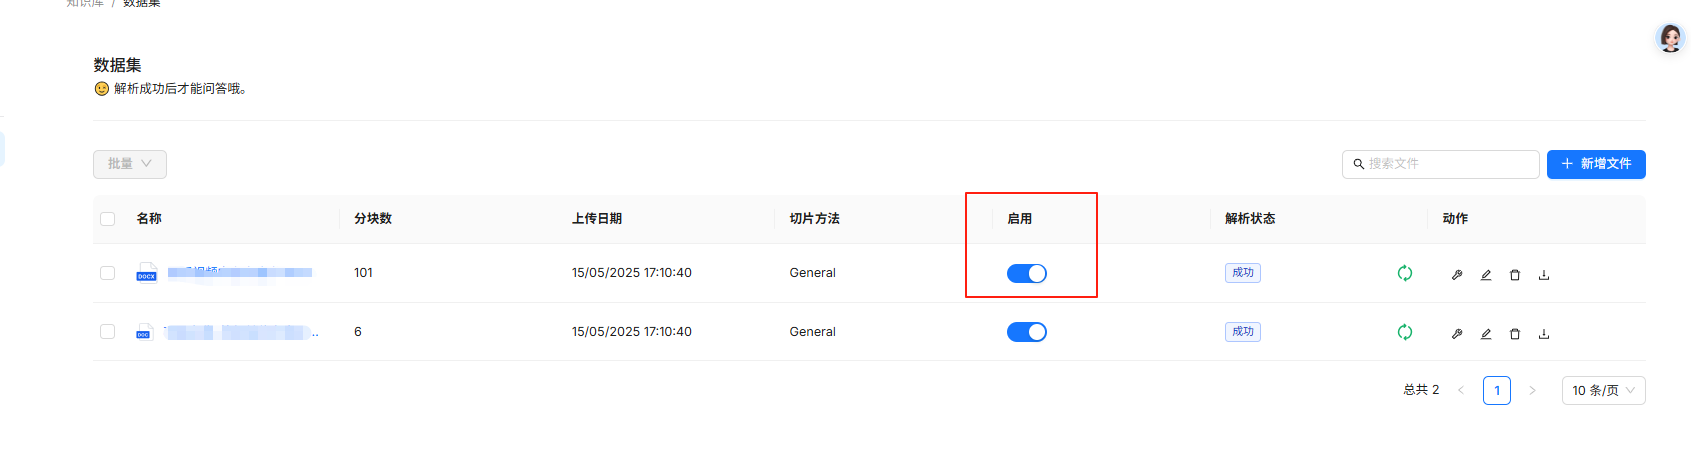
Task: Disable the 6-chunk document's enable switch
Action: point(1026,332)
